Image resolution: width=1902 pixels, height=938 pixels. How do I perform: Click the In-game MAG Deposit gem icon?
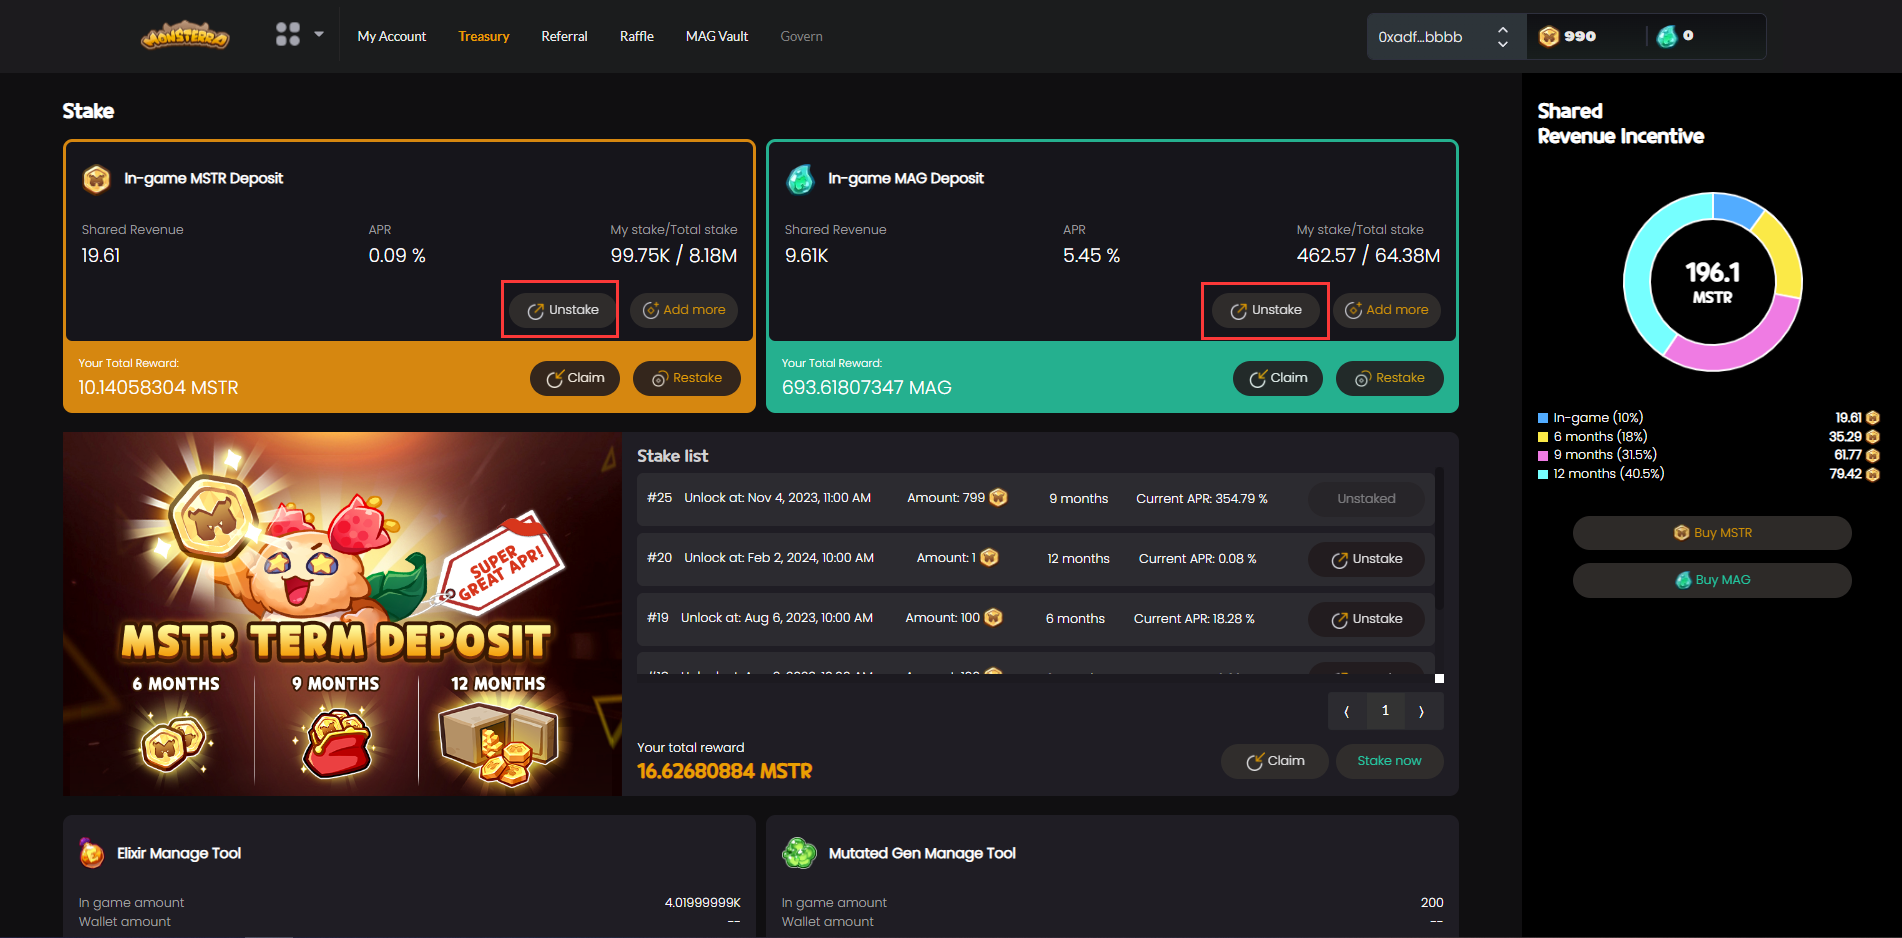(800, 179)
